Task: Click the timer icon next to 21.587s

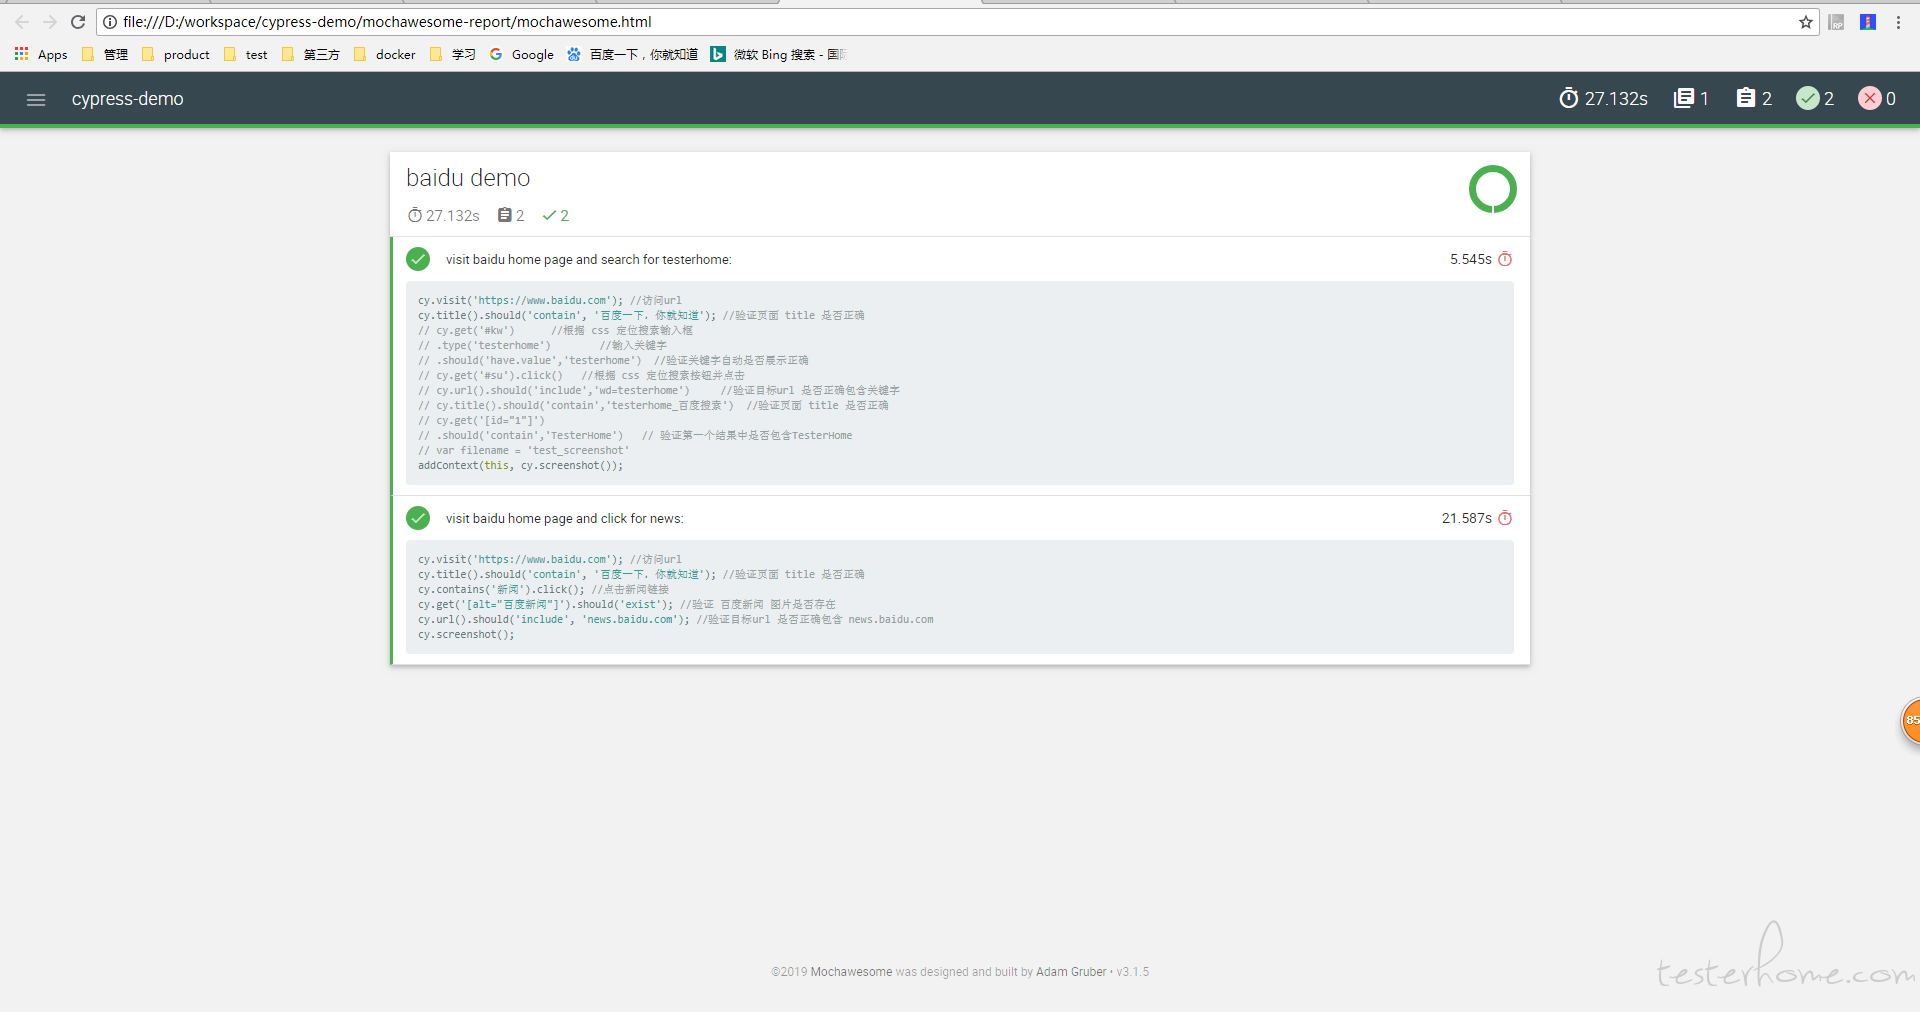Action: click(1505, 518)
